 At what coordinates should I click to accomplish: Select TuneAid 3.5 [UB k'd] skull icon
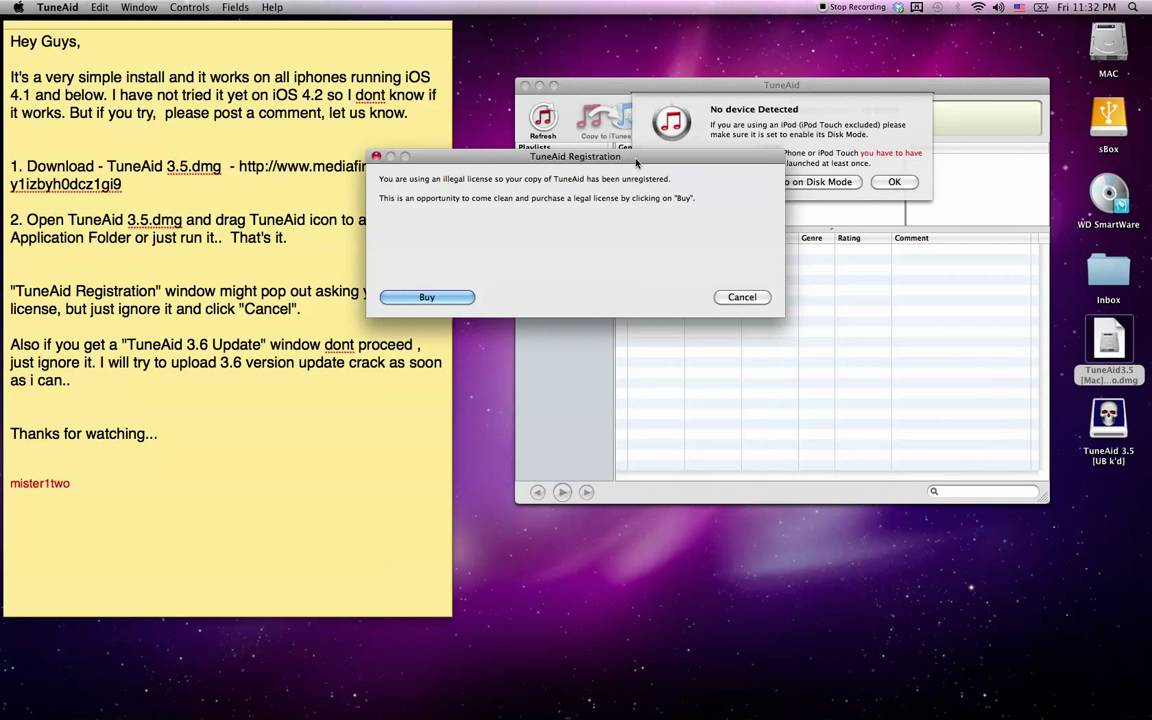(1108, 420)
